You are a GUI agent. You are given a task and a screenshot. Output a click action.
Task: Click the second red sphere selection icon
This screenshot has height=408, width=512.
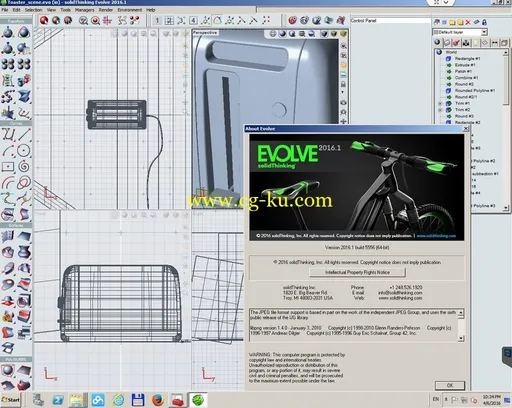point(56,21)
